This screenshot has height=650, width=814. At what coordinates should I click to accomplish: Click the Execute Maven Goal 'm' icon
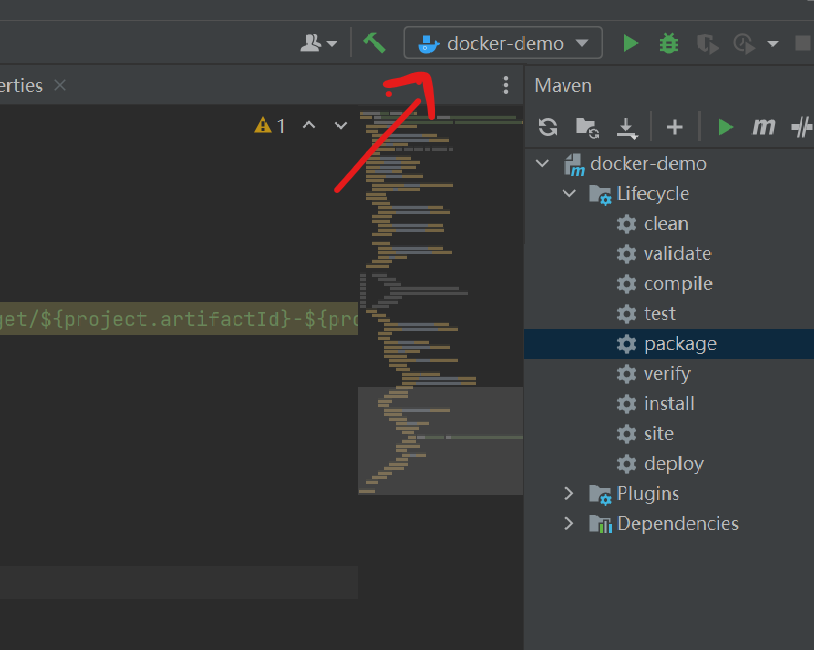pyautogui.click(x=763, y=127)
